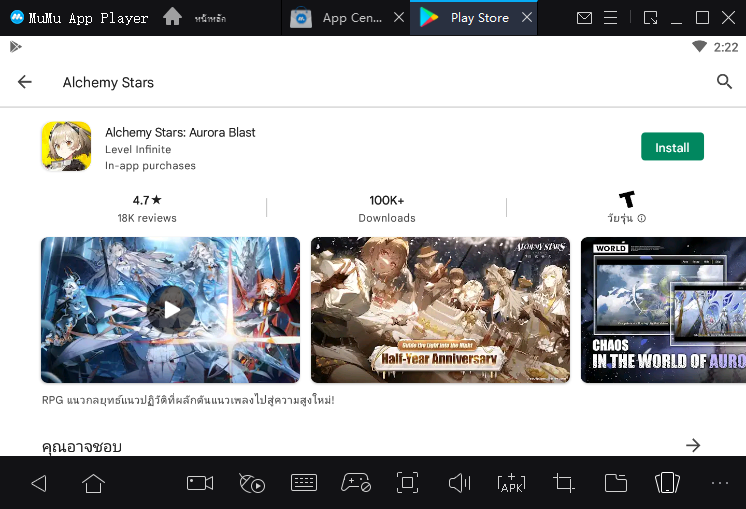Open Play Store search magnifier icon
Viewport: 746px width, 509px height.
pyautogui.click(x=724, y=82)
